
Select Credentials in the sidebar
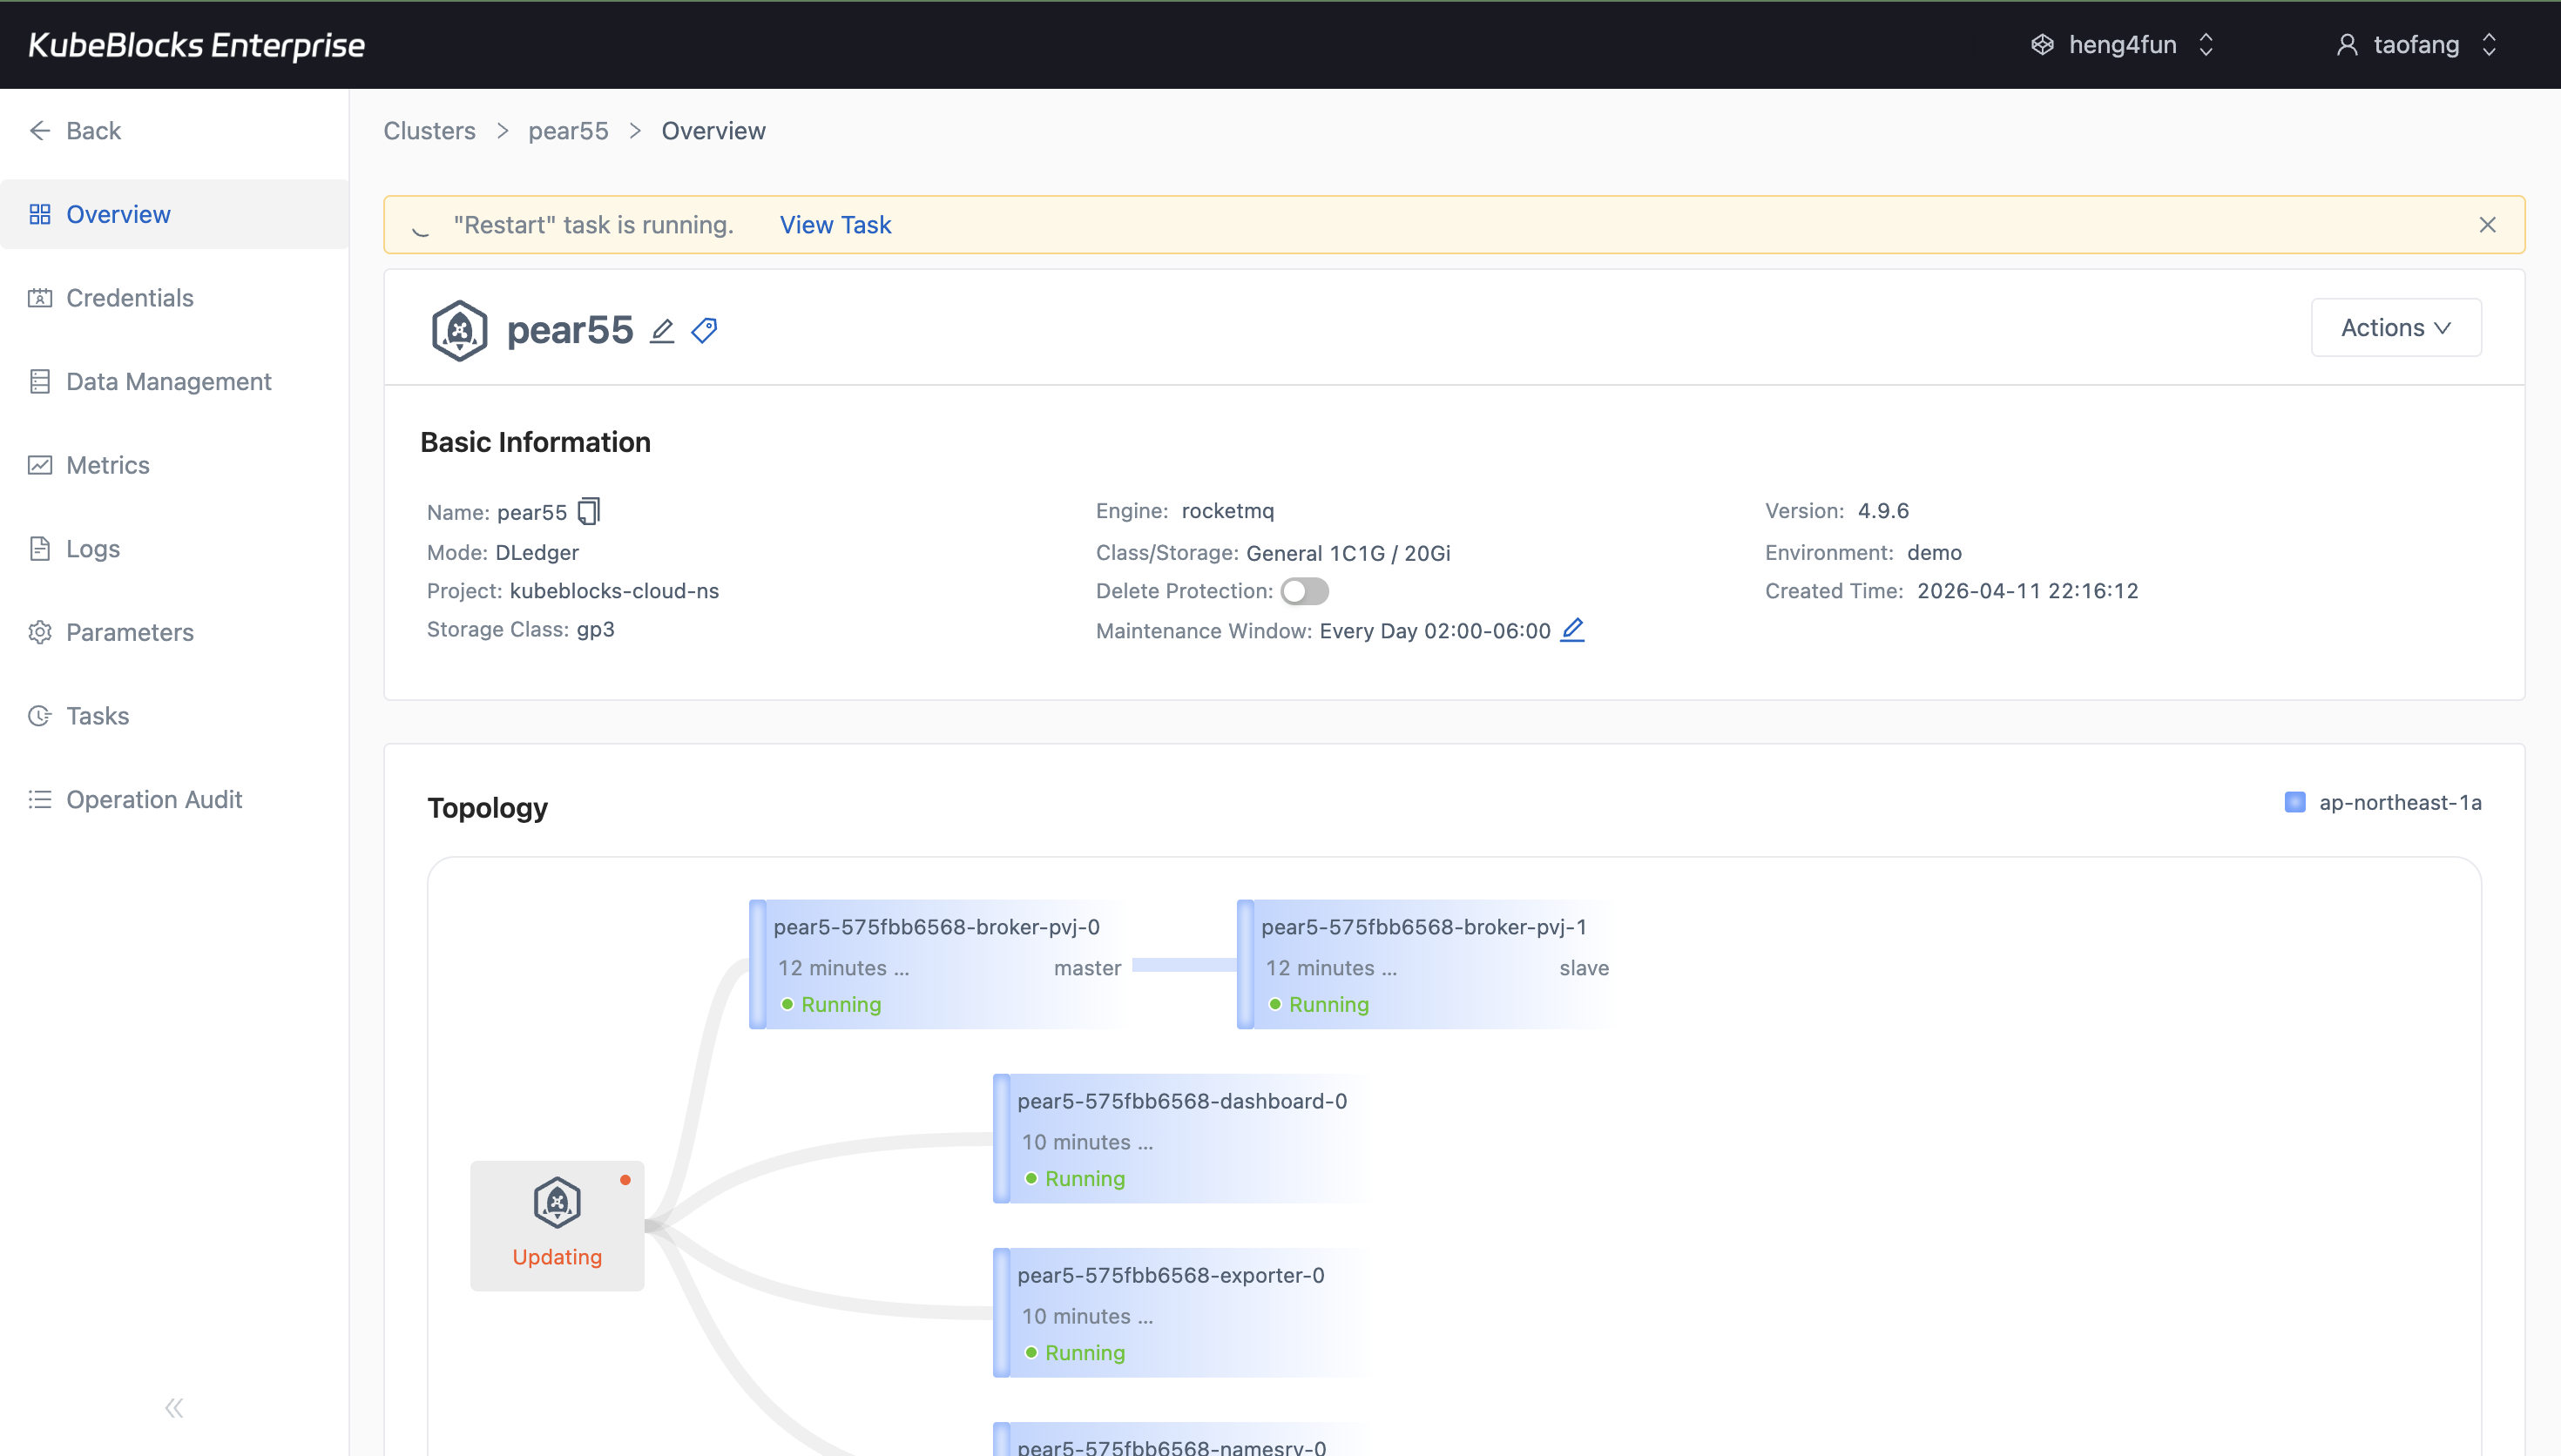(129, 297)
